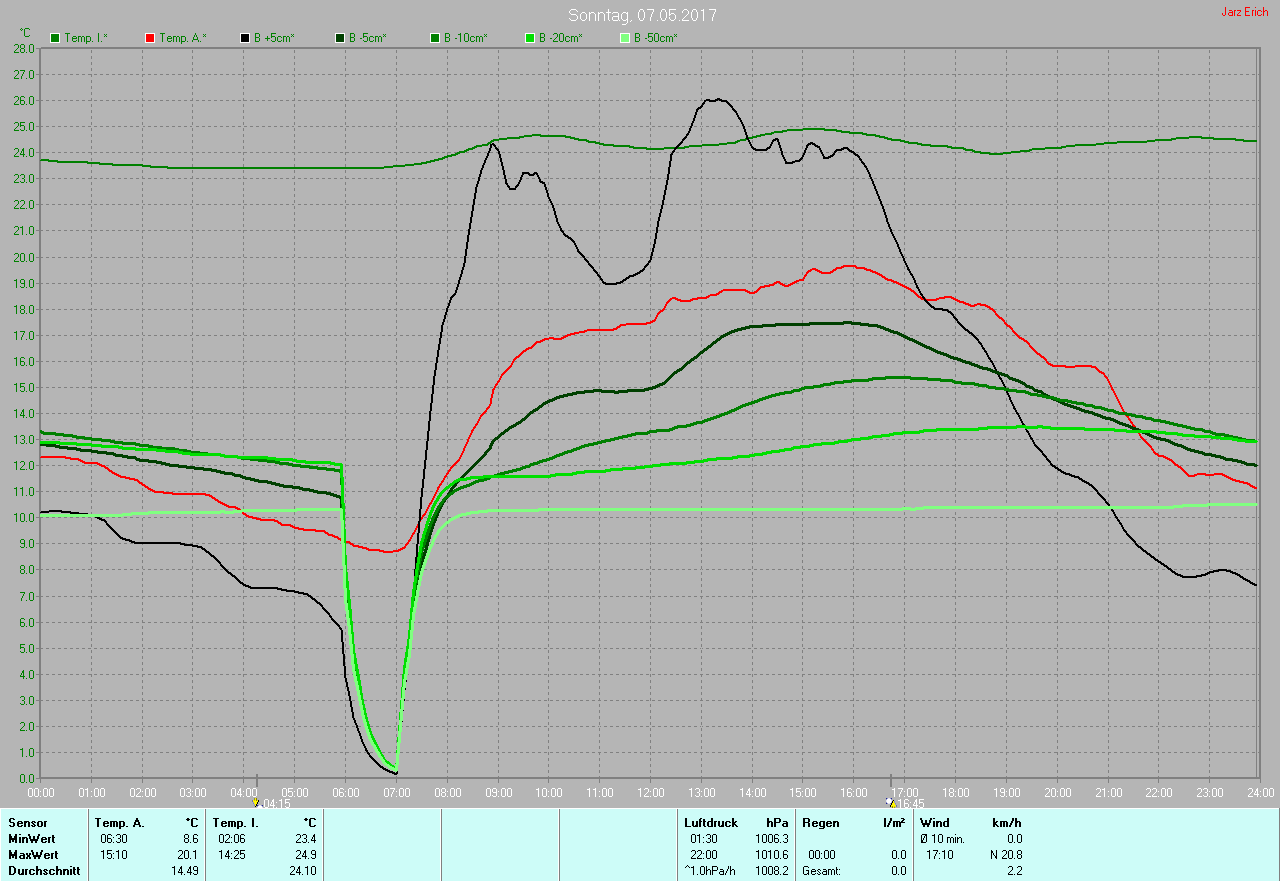
Task: Click the 'Ø 10 min.' wind label
Action: coord(943,839)
